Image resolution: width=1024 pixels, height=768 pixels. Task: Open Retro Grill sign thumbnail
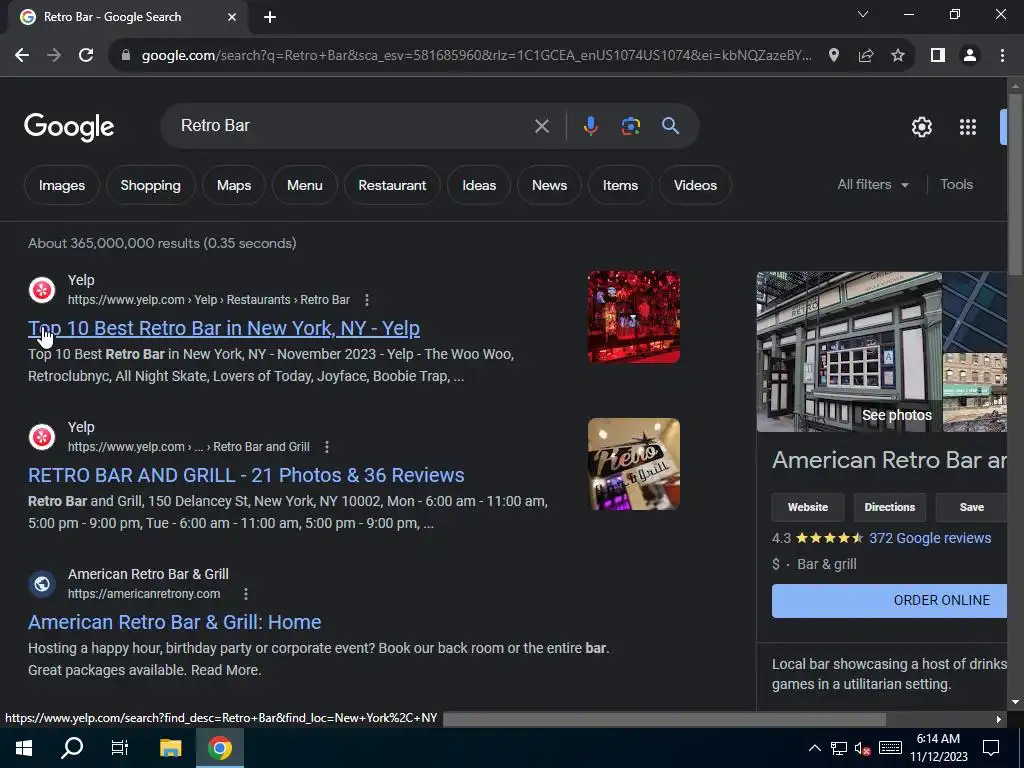(633, 464)
